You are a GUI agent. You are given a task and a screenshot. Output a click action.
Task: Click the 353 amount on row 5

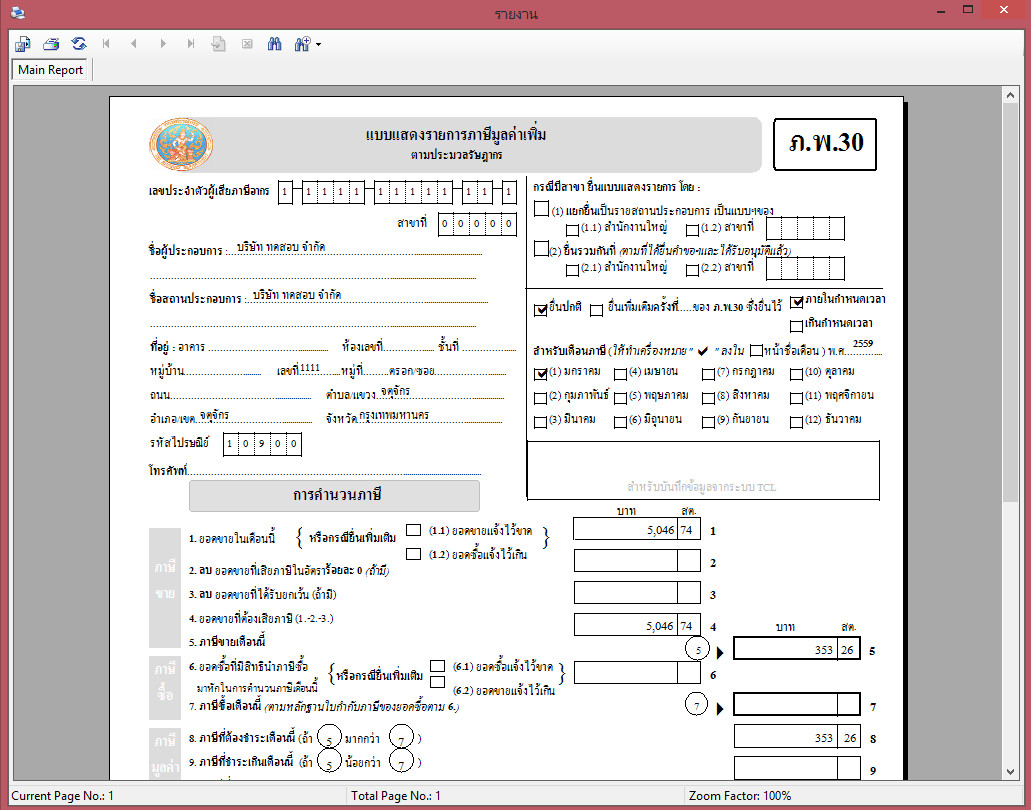[x=824, y=650]
